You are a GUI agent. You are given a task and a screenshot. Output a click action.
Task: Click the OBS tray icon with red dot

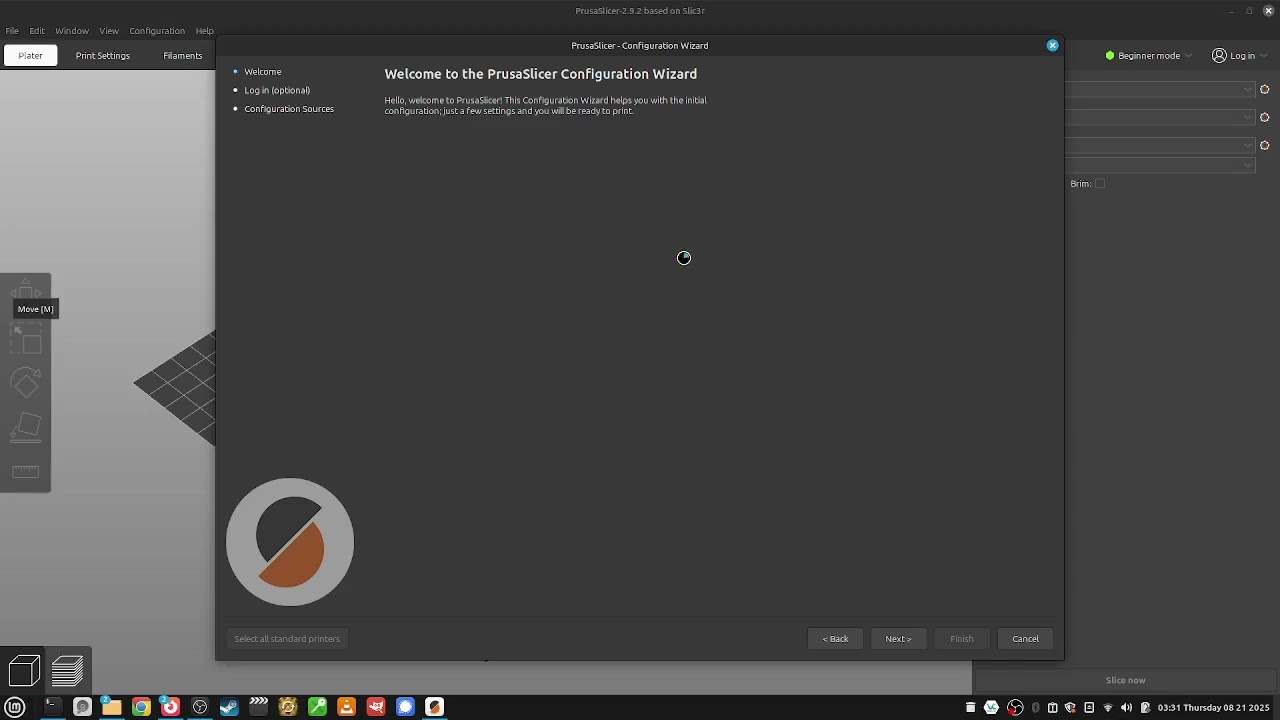click(x=1015, y=708)
